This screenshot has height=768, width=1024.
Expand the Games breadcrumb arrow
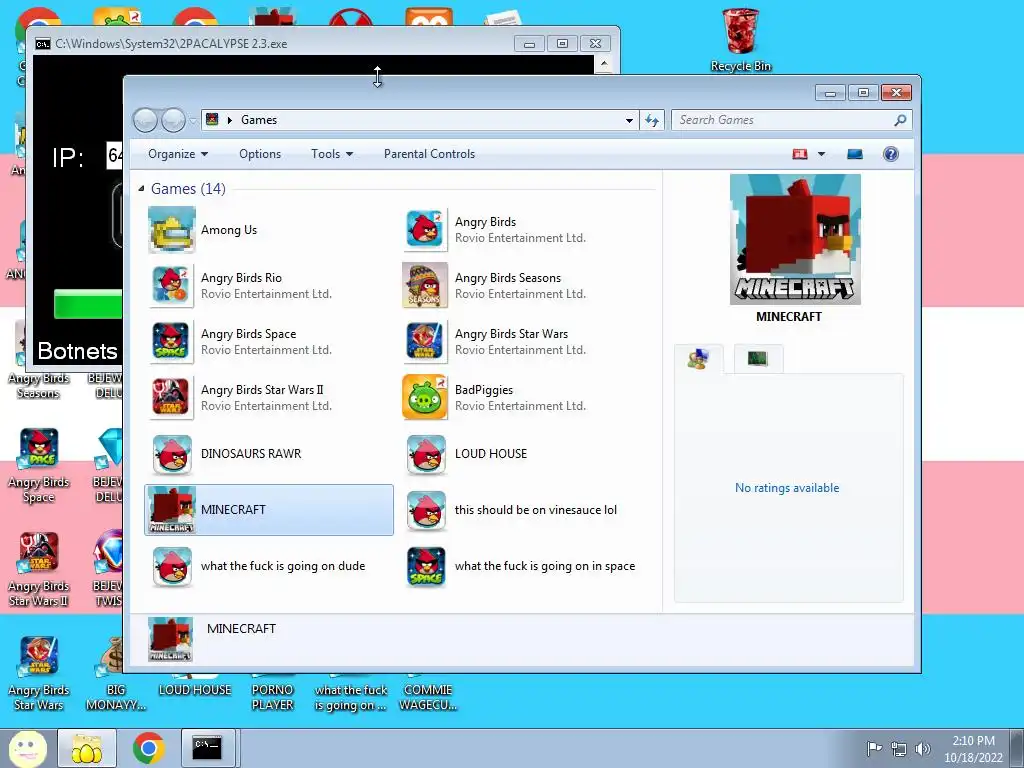230,120
